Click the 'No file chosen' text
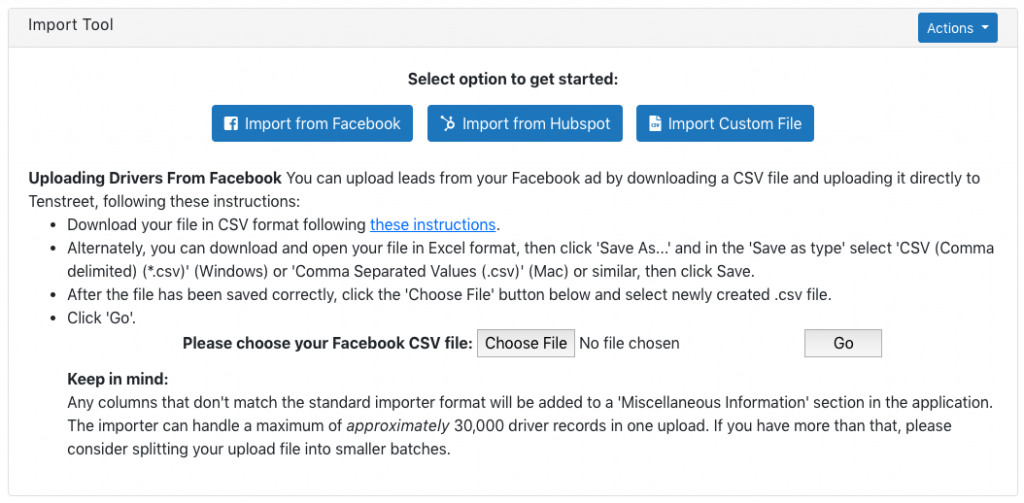This screenshot has height=503, width=1024. (630, 343)
